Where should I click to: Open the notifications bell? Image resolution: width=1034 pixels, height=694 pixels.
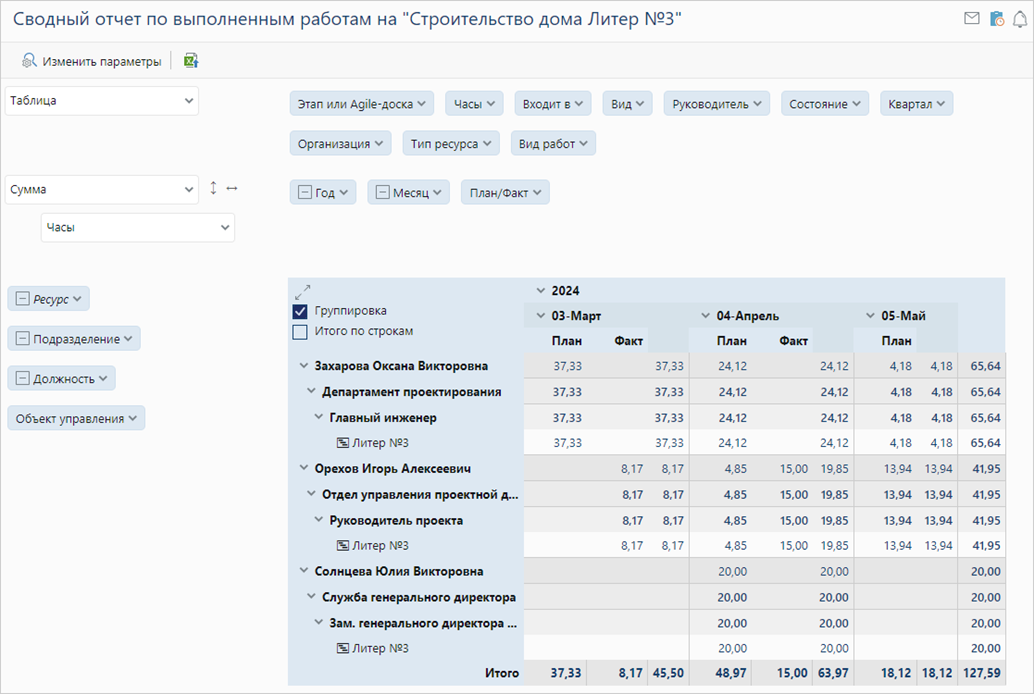[1019, 19]
